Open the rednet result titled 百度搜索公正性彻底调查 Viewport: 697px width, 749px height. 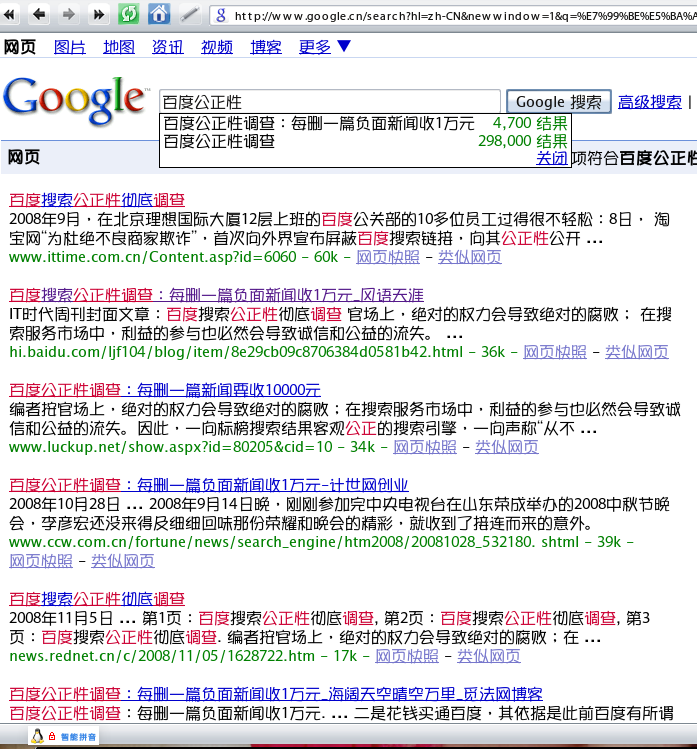97,599
